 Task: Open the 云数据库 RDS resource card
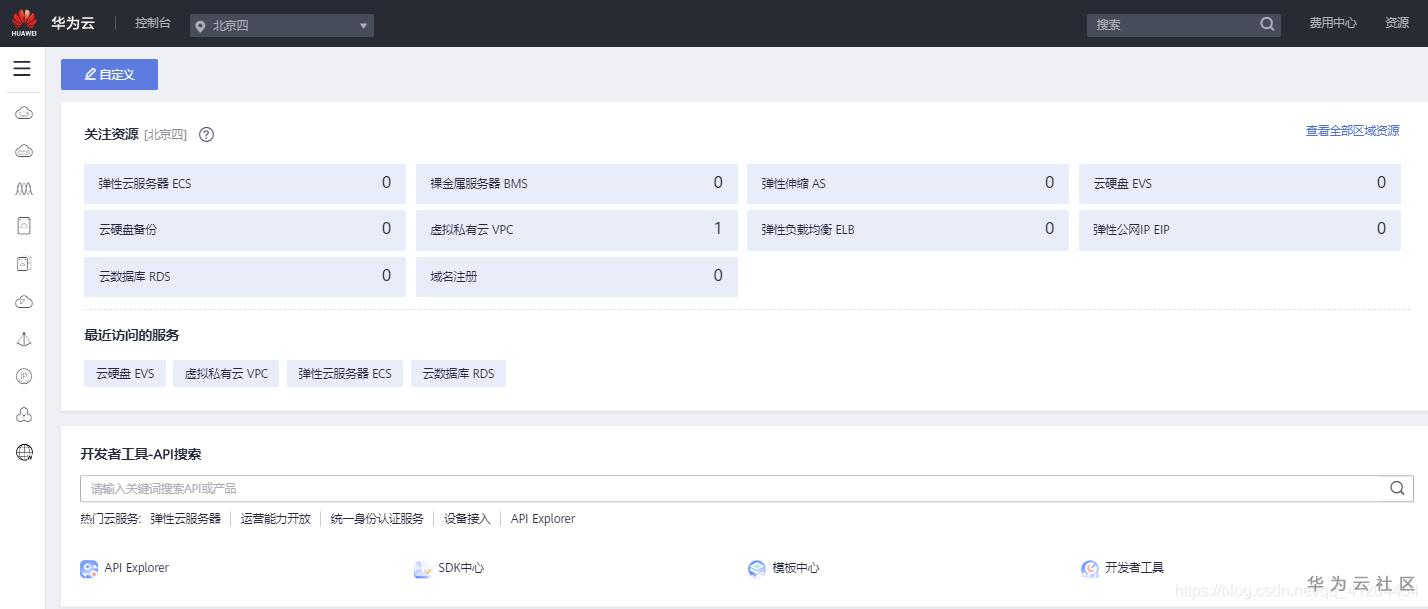245,276
